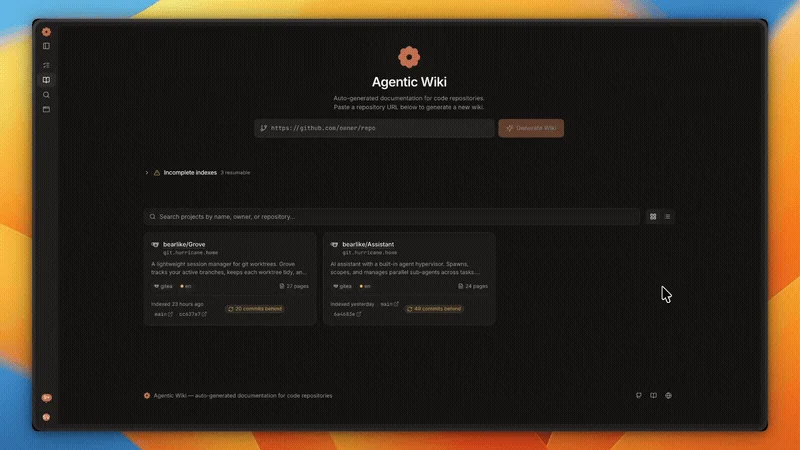Click the '3 resumable' label

pyautogui.click(x=235, y=172)
